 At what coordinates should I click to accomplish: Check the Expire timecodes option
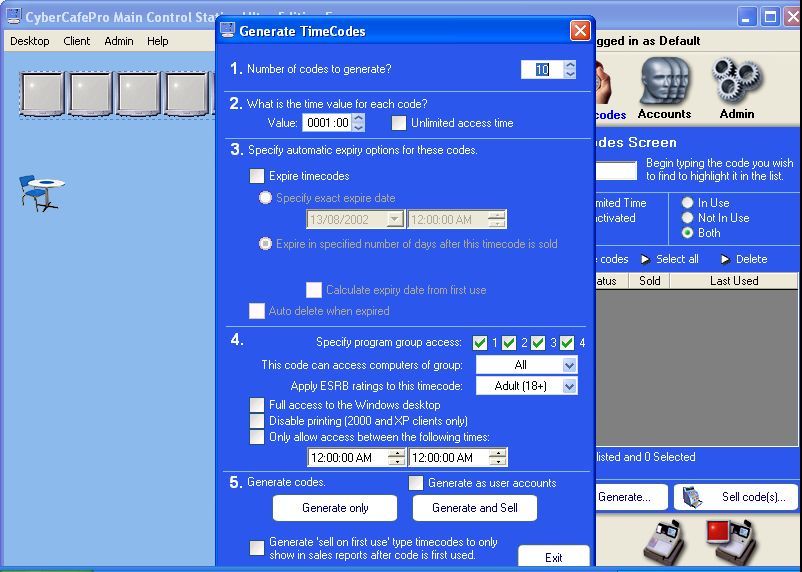(x=257, y=176)
